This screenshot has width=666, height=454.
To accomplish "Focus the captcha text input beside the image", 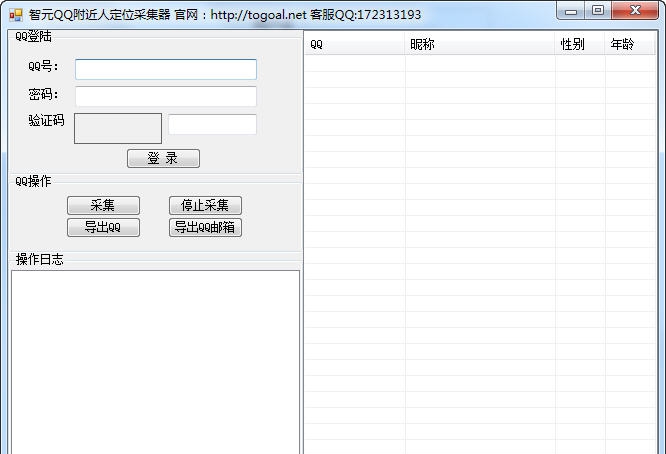I will coord(212,124).
